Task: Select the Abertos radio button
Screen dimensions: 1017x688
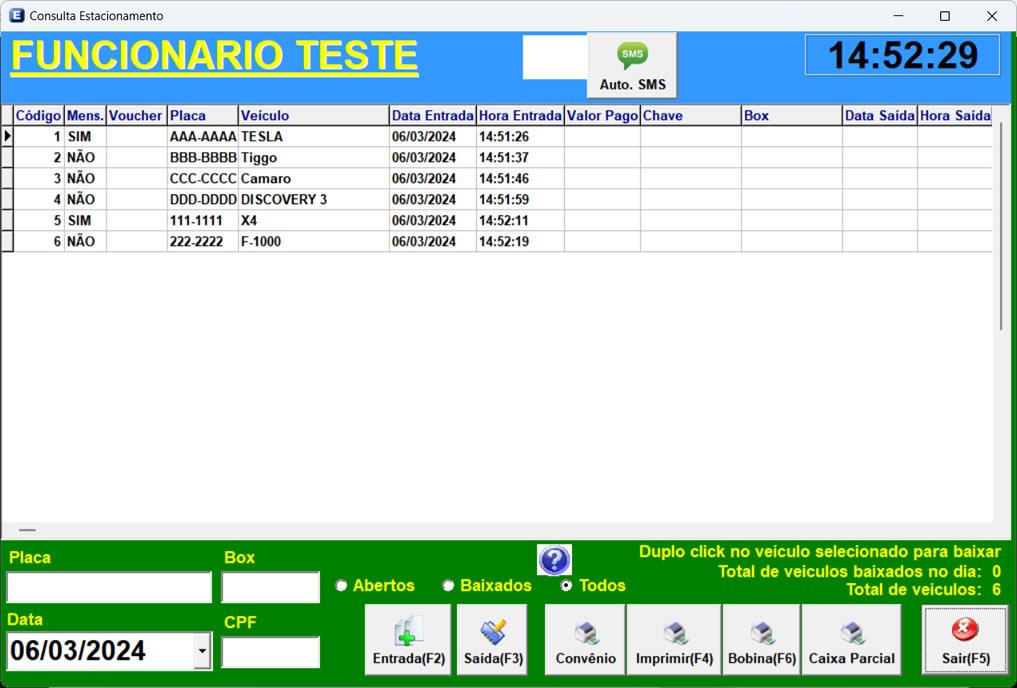Action: point(341,585)
